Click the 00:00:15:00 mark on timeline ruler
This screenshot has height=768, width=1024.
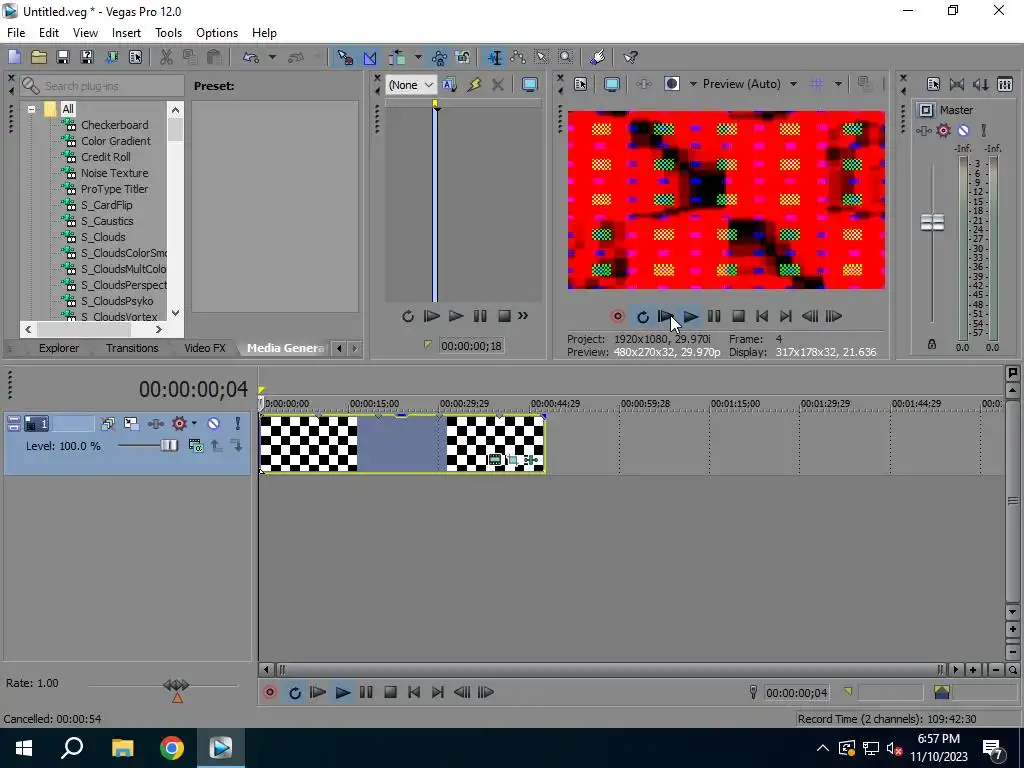[374, 404]
